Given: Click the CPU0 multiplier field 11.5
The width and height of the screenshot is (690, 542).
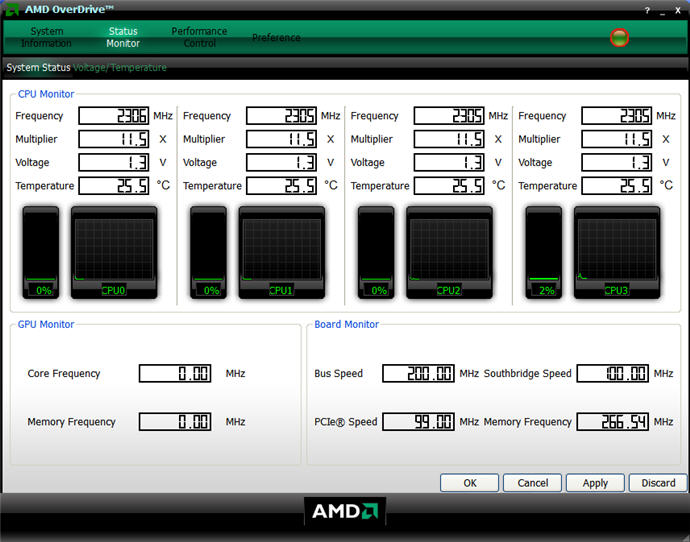Looking at the screenshot, I should tap(114, 139).
